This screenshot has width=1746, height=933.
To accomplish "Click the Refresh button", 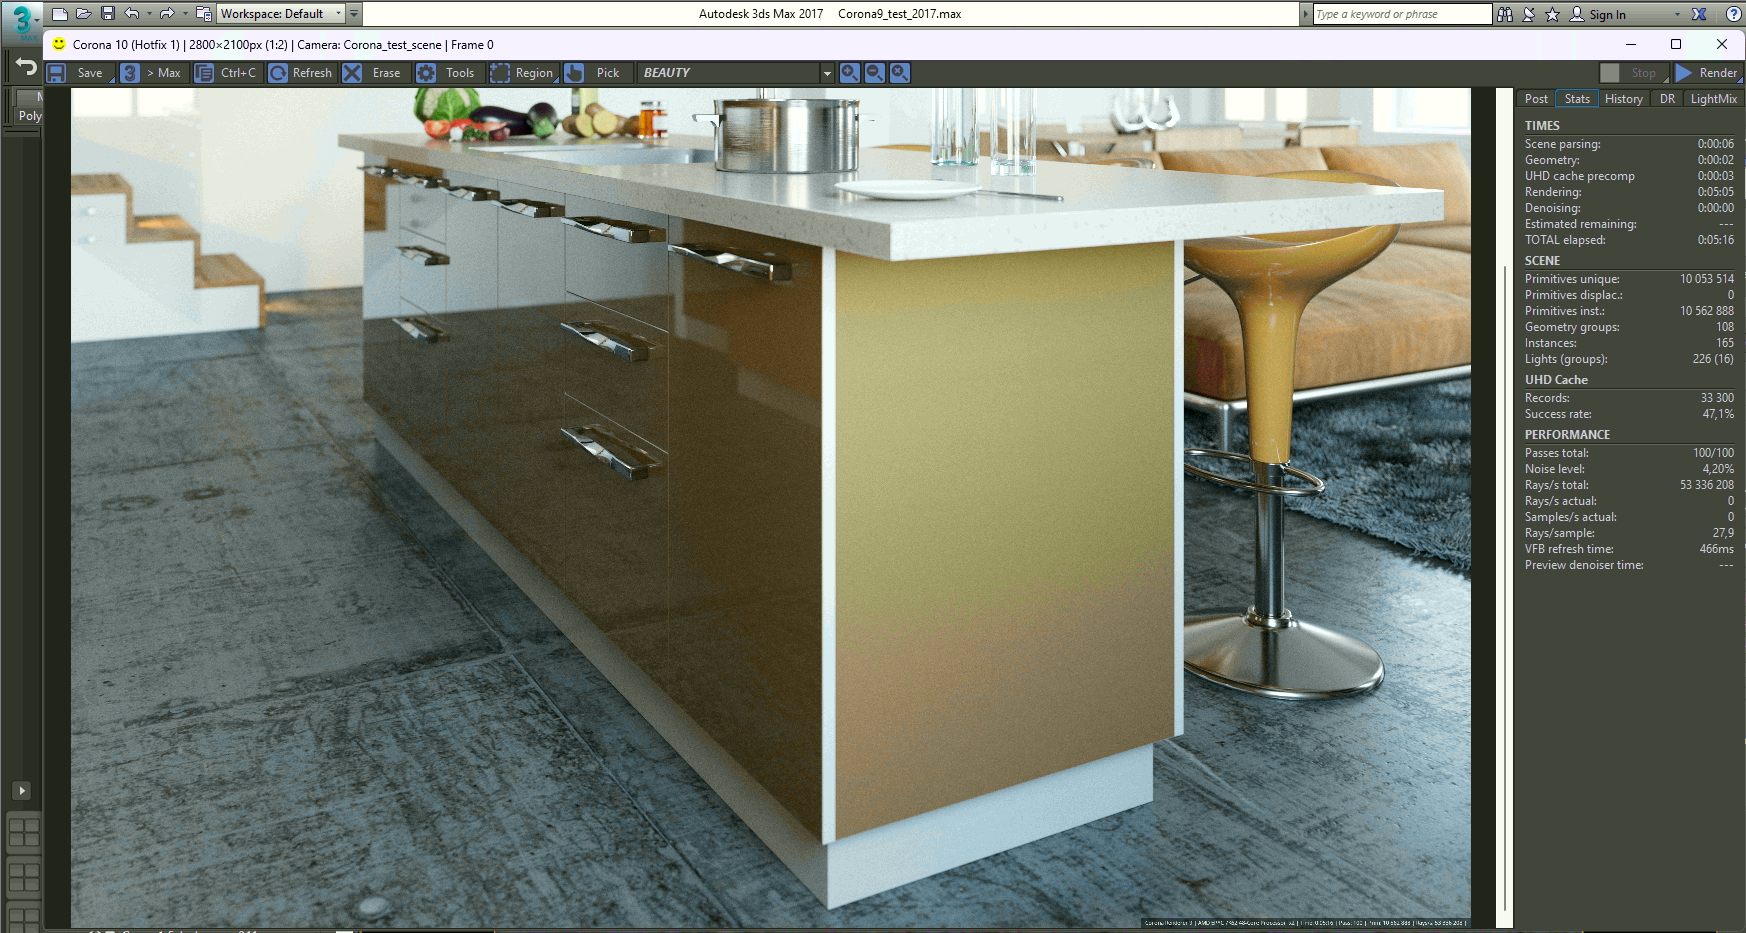I will click(x=301, y=73).
